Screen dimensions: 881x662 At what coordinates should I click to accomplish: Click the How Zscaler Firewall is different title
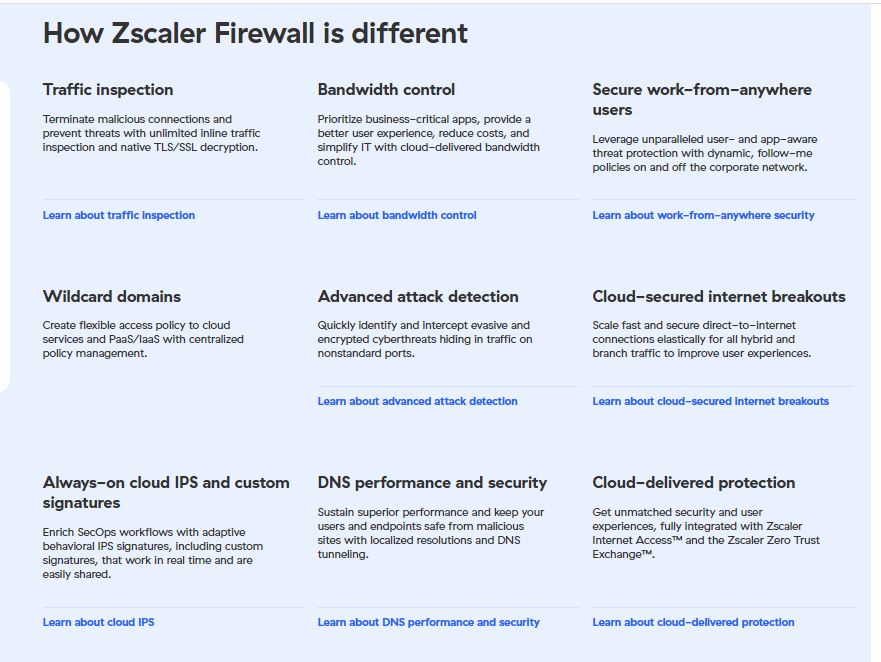click(x=253, y=33)
